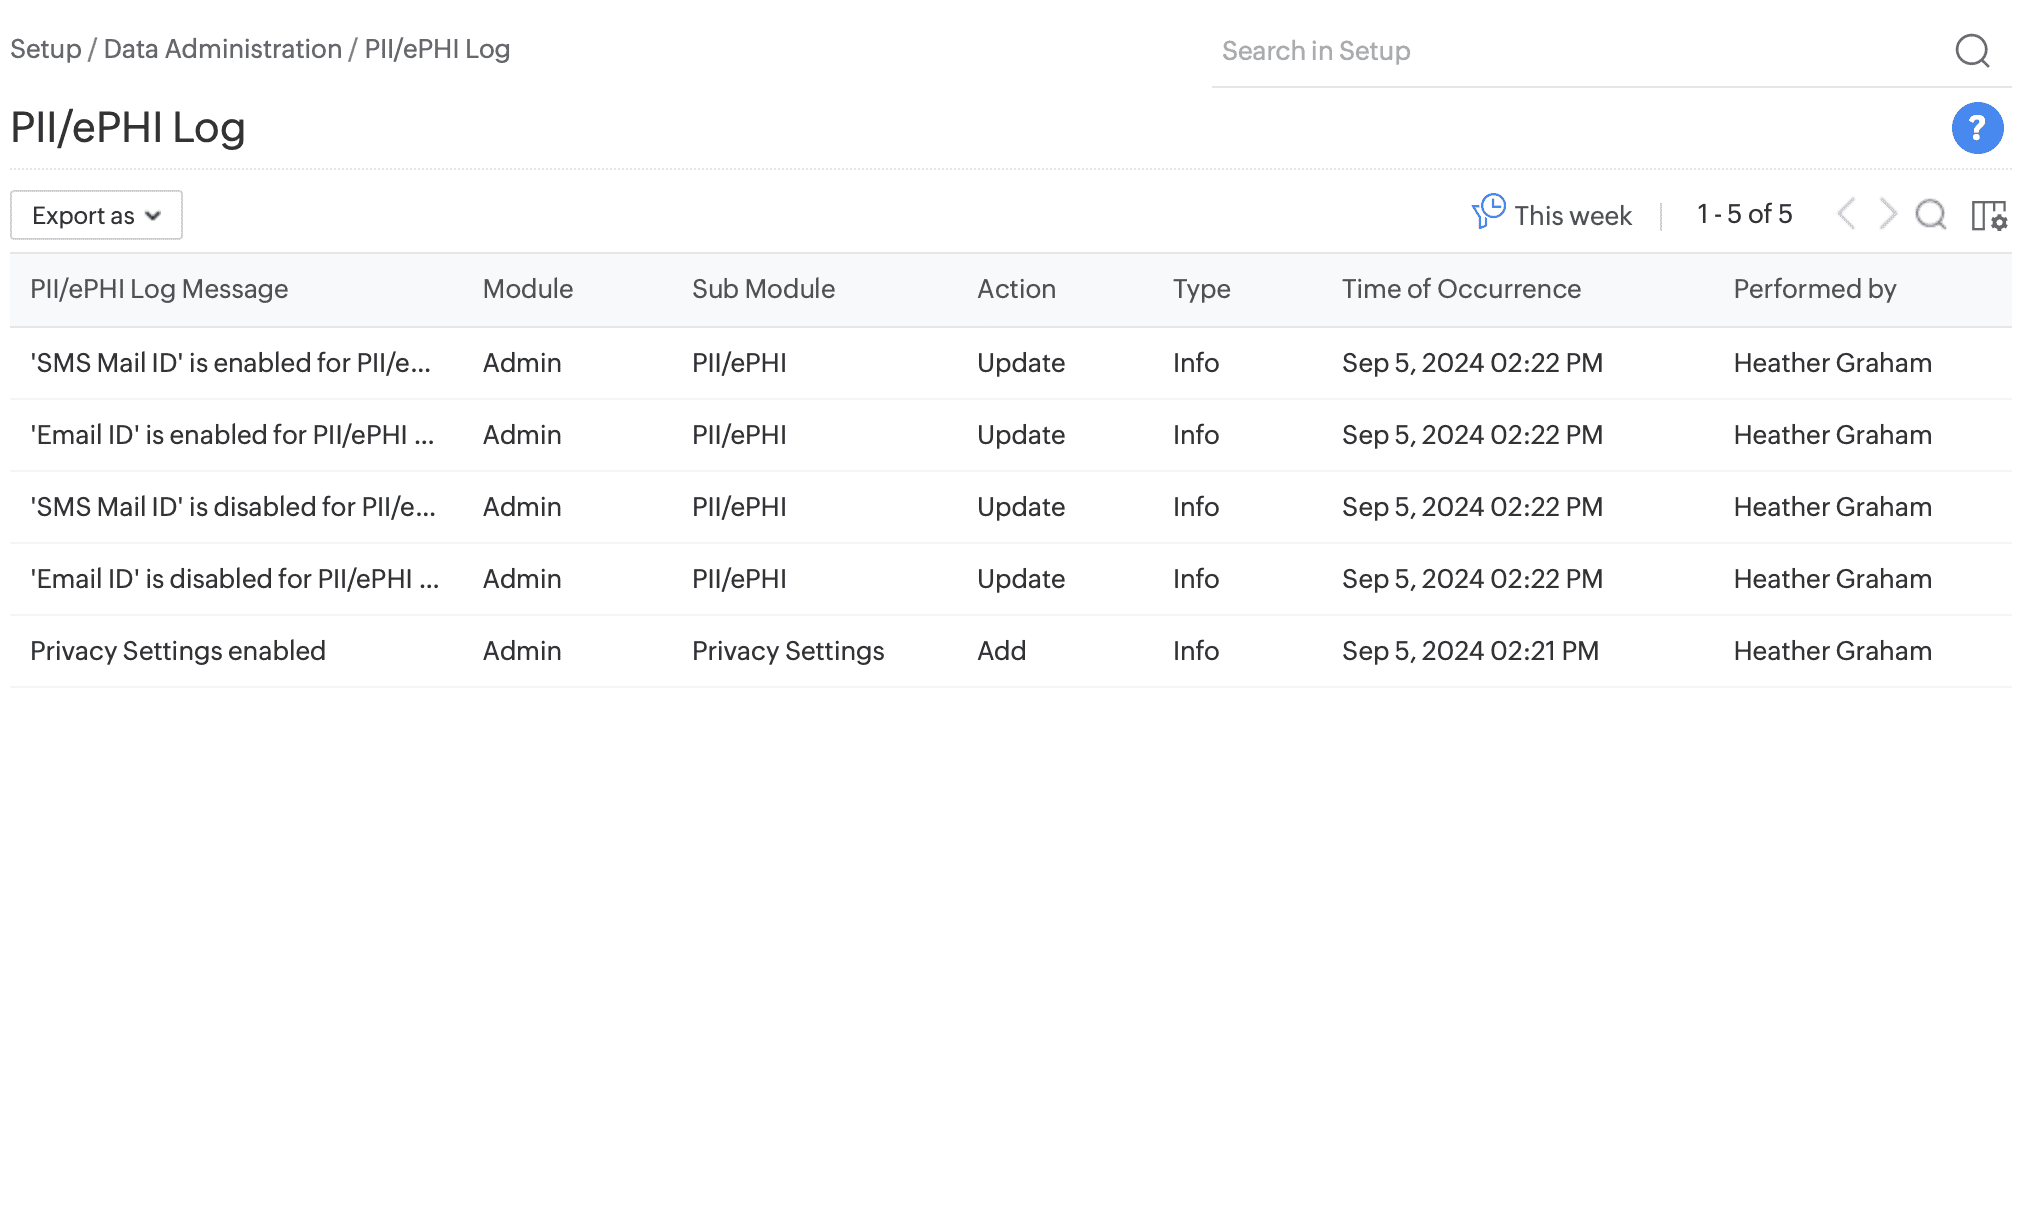Image resolution: width=2040 pixels, height=1232 pixels.
Task: Expand the Export as dropdown
Action: coord(96,215)
